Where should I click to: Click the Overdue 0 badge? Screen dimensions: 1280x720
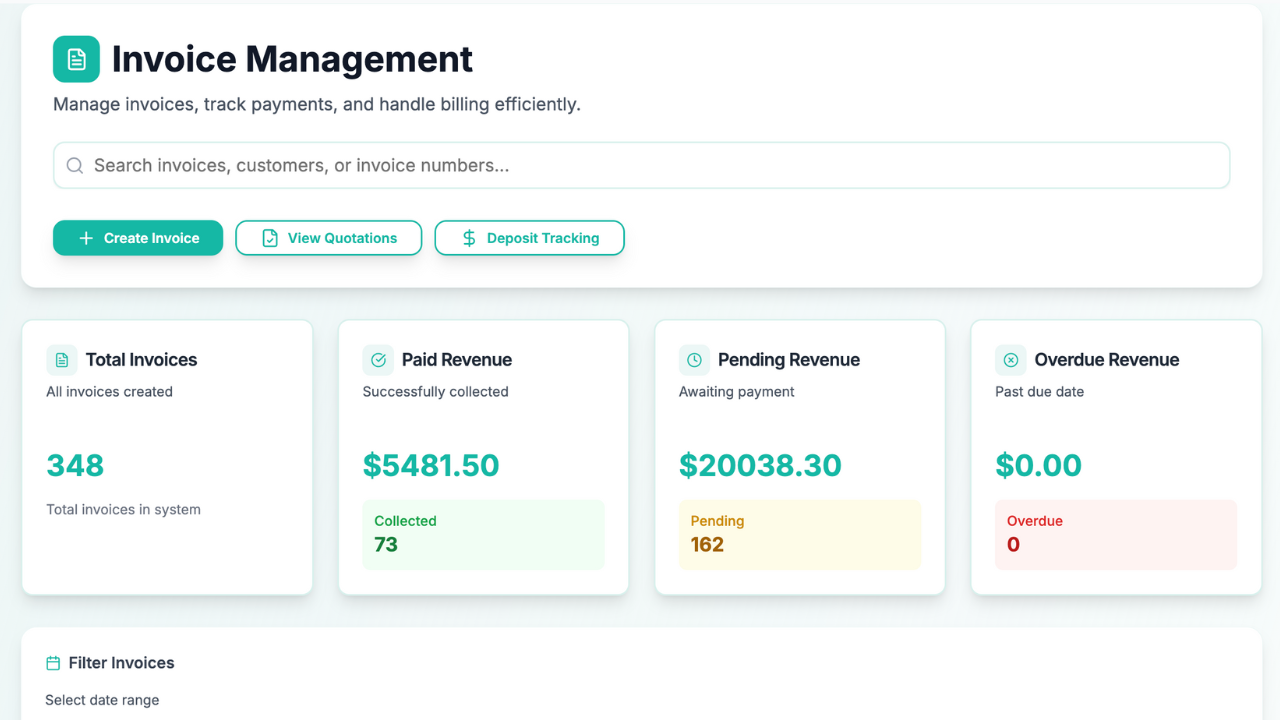pos(1116,534)
